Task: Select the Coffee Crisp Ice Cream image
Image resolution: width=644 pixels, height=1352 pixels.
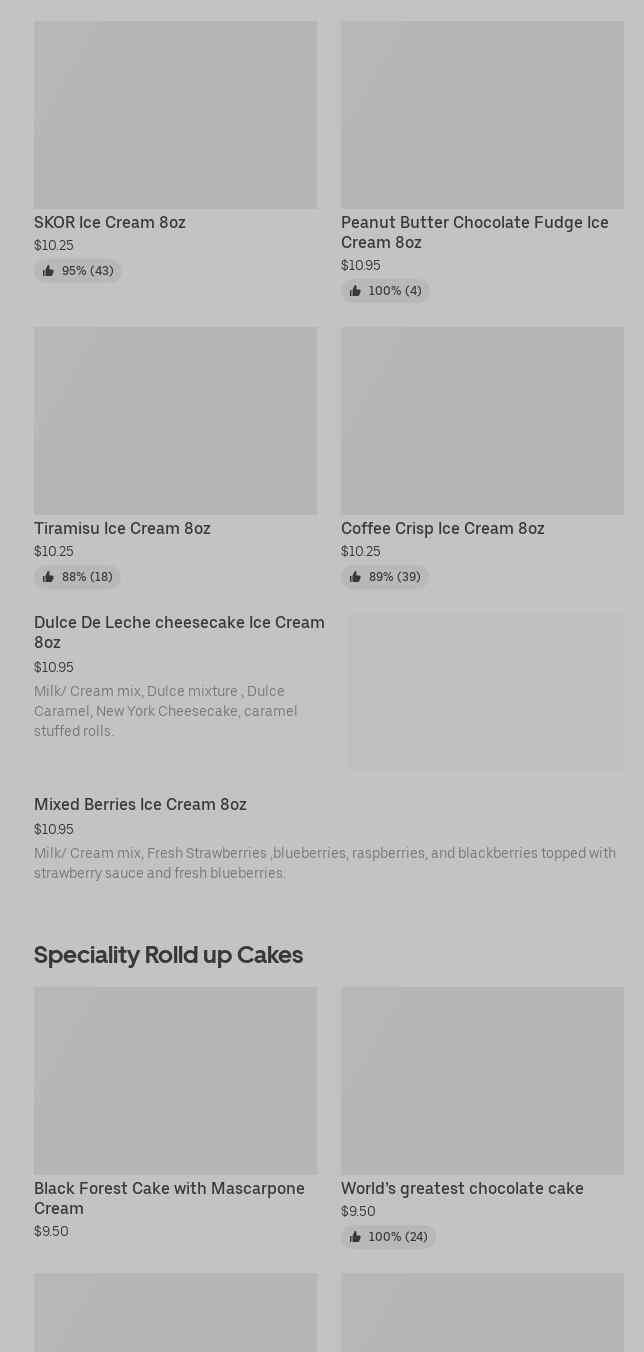Action: click(x=482, y=421)
